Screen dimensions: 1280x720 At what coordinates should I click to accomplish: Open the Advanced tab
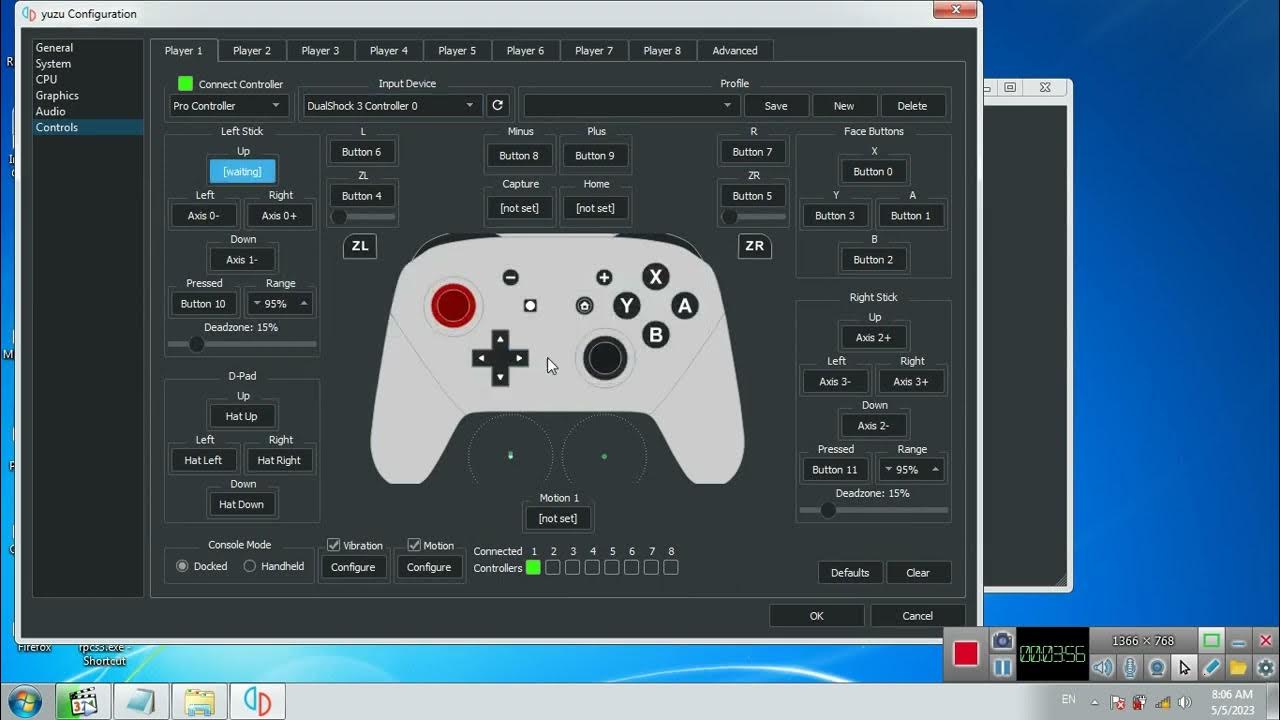click(735, 50)
